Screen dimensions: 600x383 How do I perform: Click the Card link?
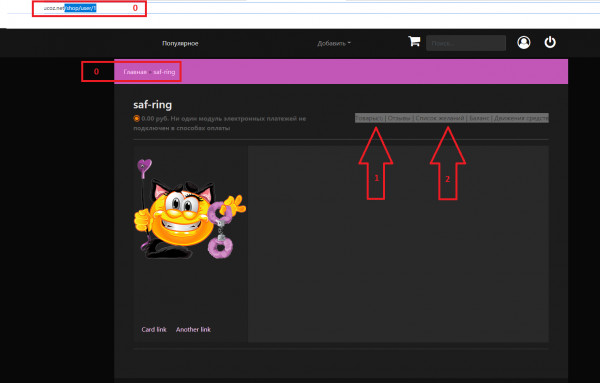[x=154, y=329]
